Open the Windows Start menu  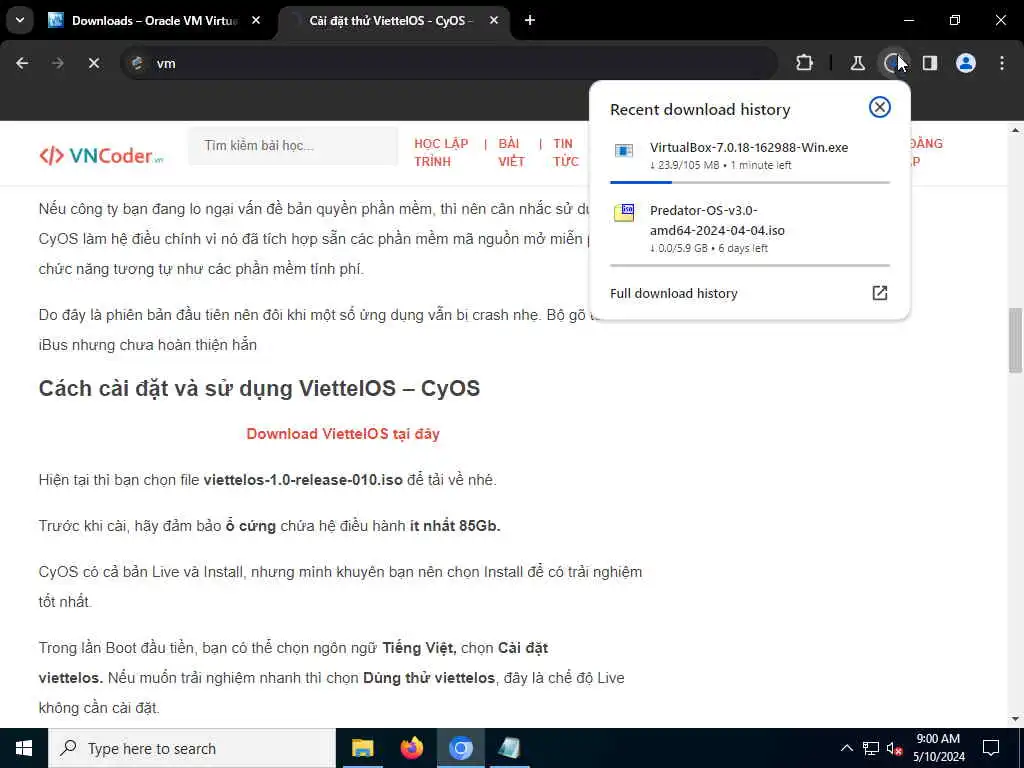coord(24,748)
